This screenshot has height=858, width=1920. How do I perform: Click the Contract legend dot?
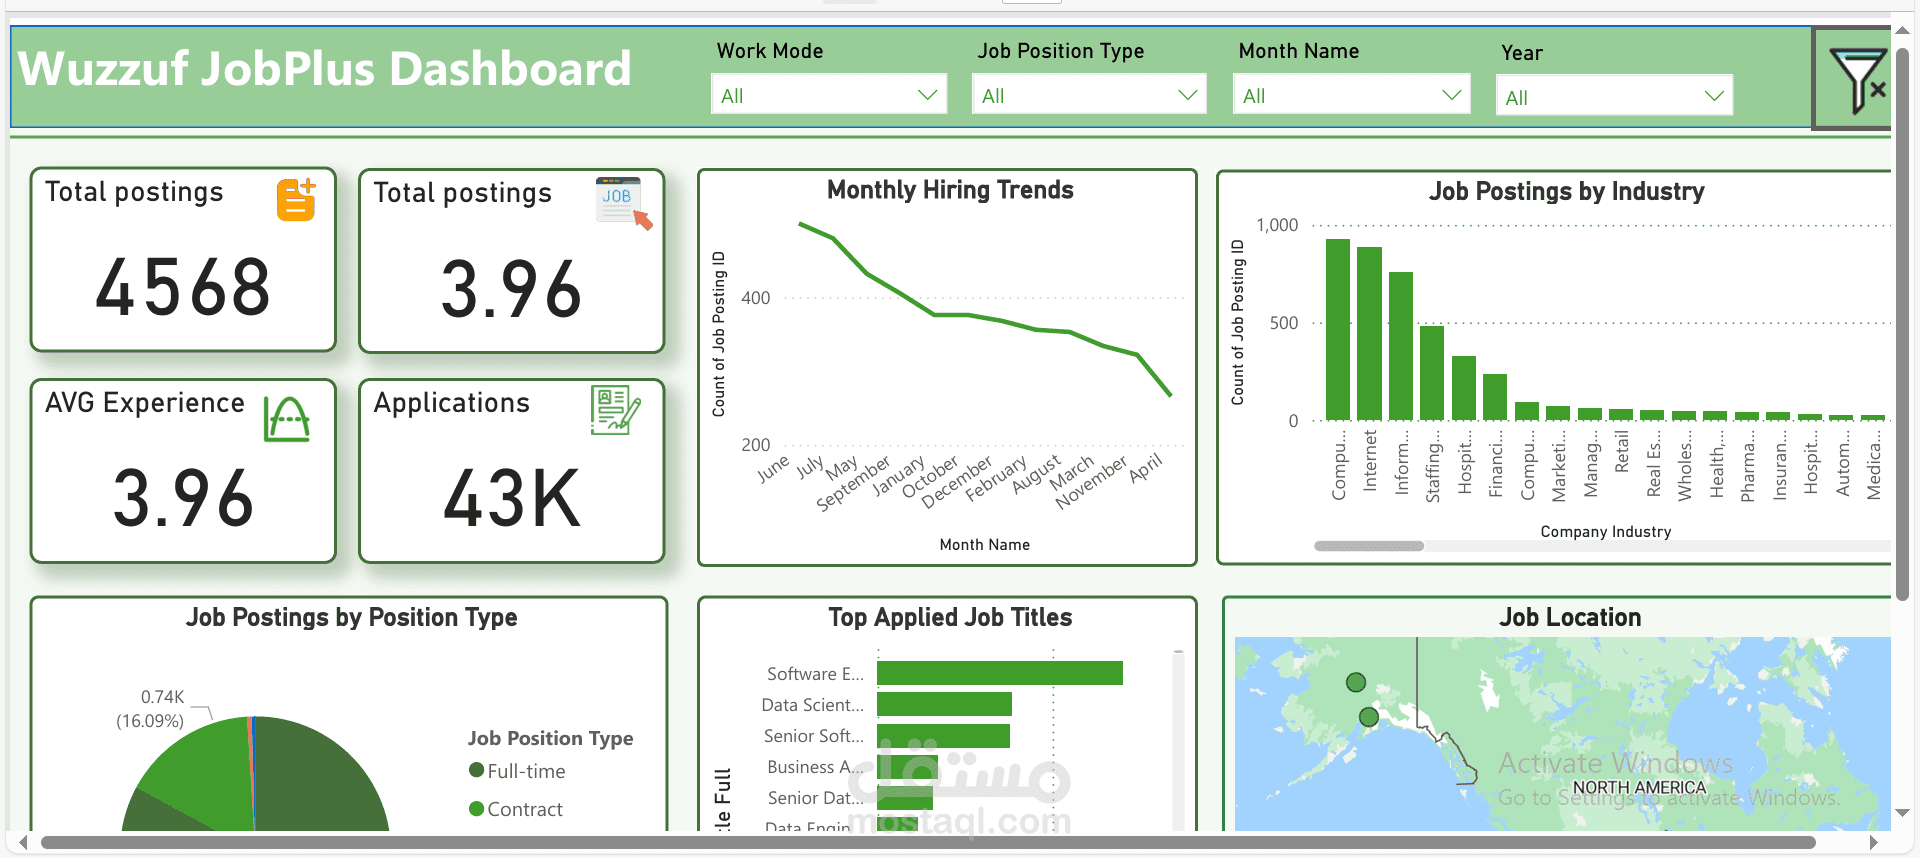(477, 808)
